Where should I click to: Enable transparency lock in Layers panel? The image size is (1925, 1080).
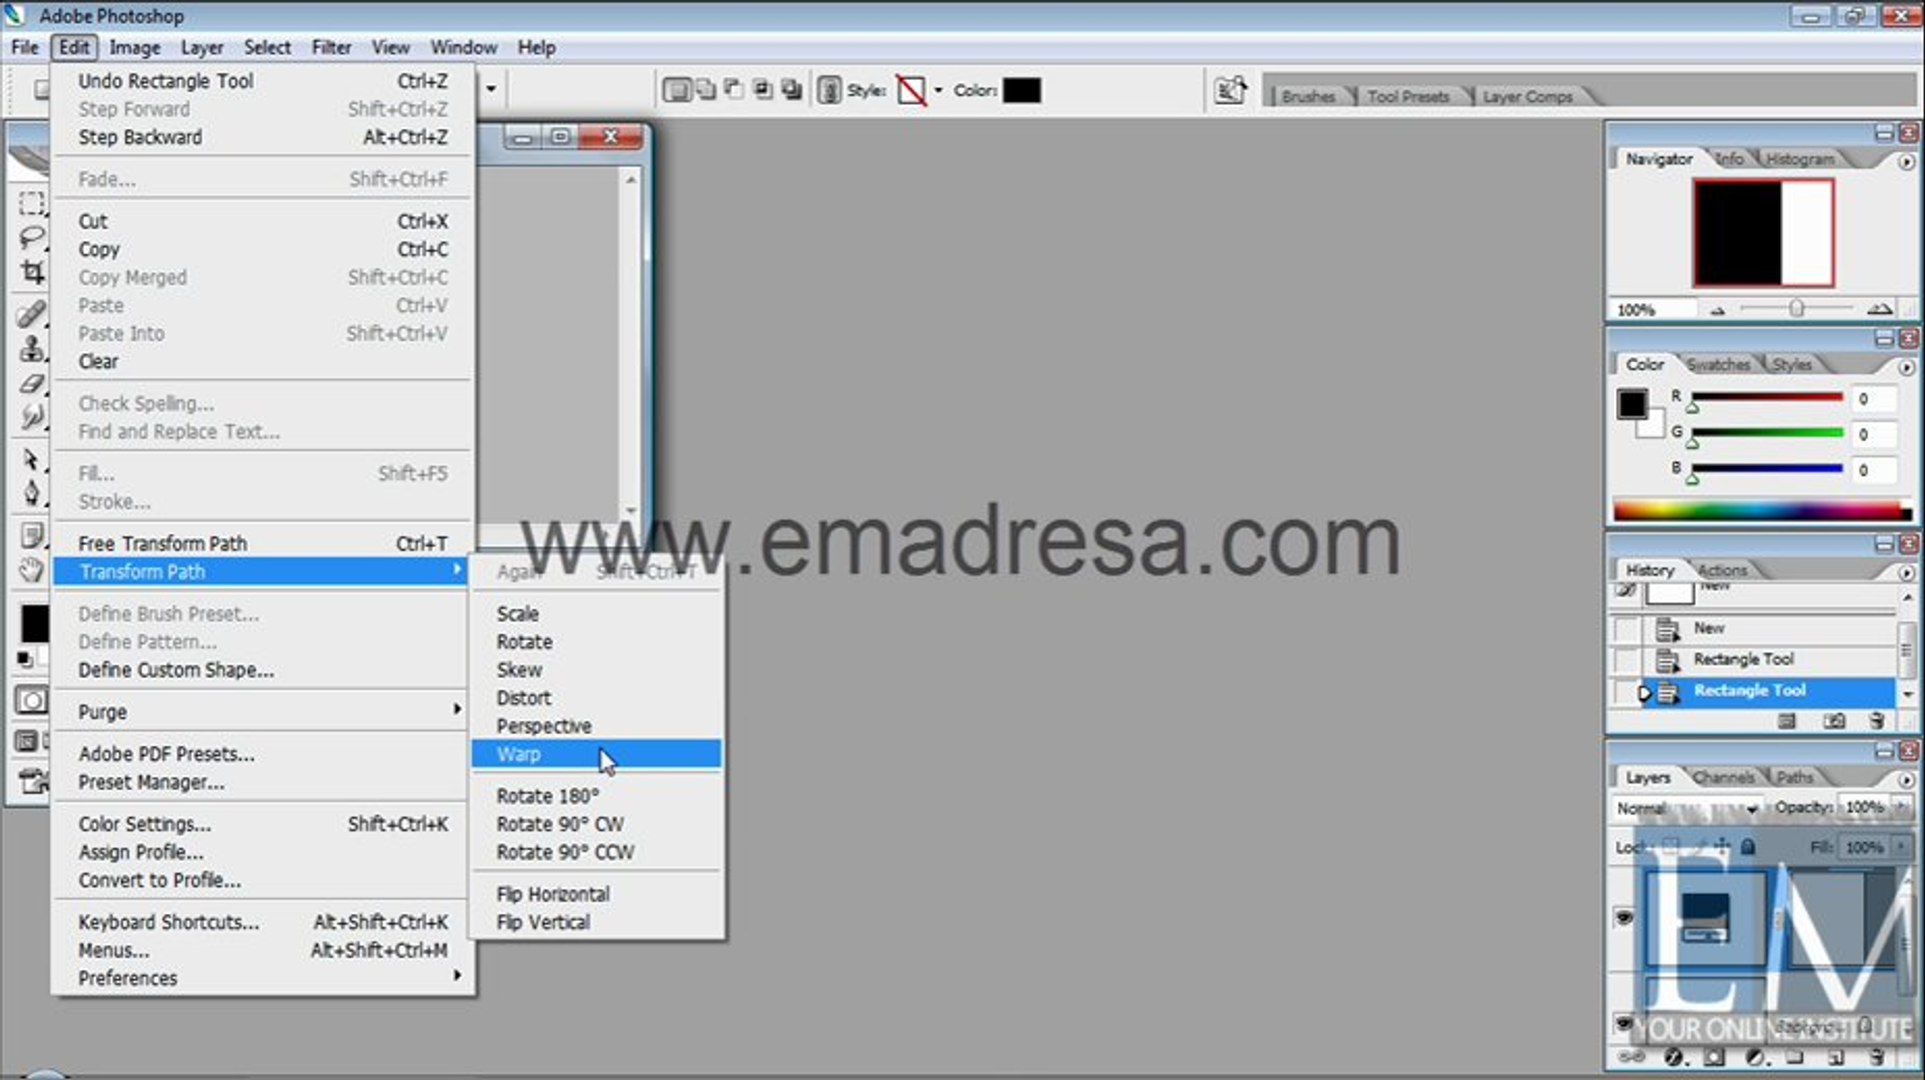click(1672, 846)
